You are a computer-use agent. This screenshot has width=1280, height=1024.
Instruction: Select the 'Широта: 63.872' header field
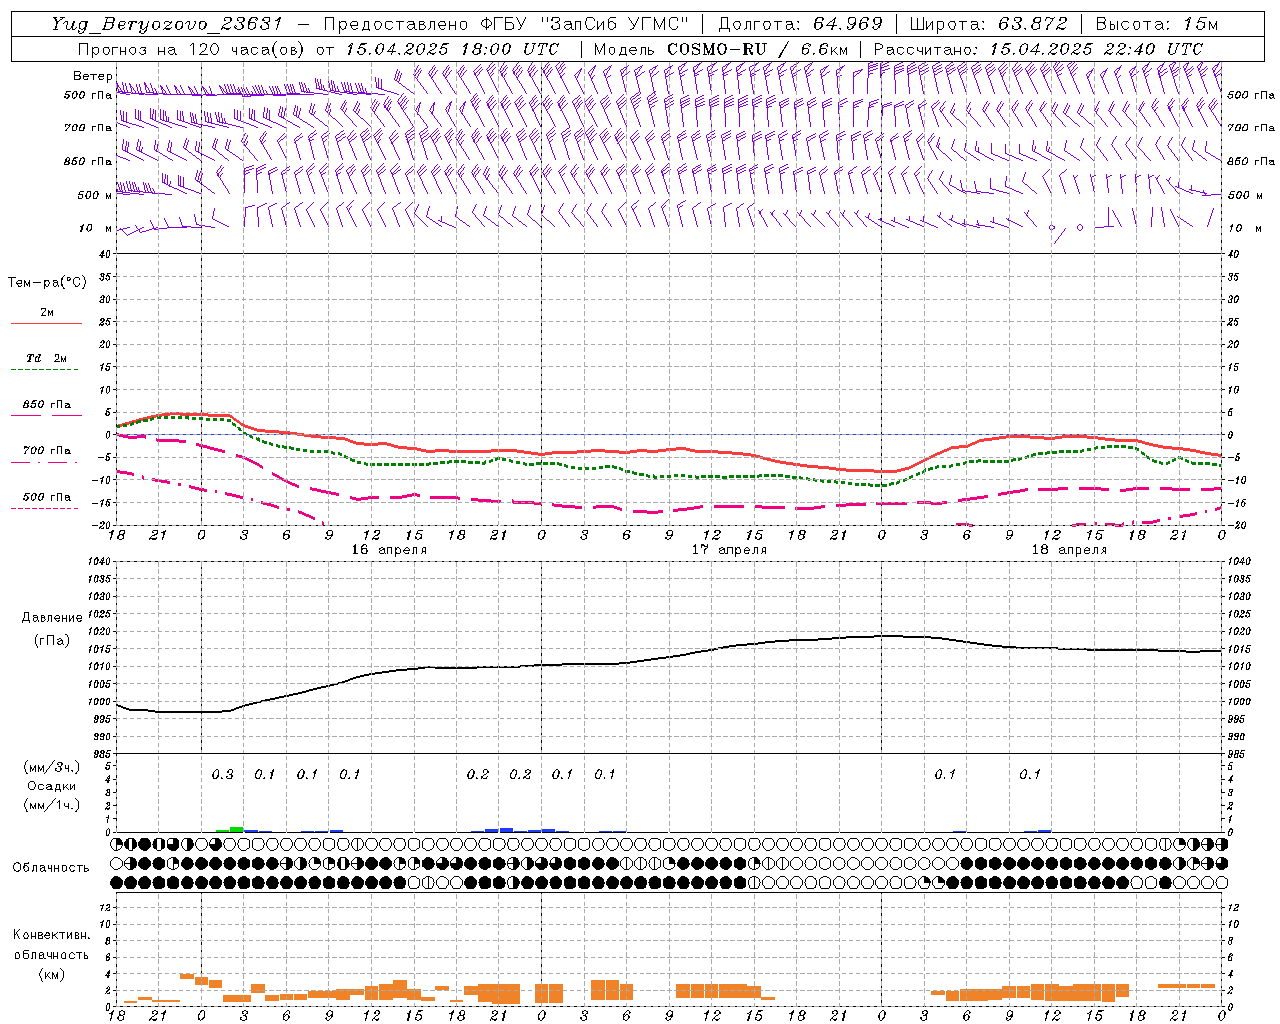(x=988, y=24)
